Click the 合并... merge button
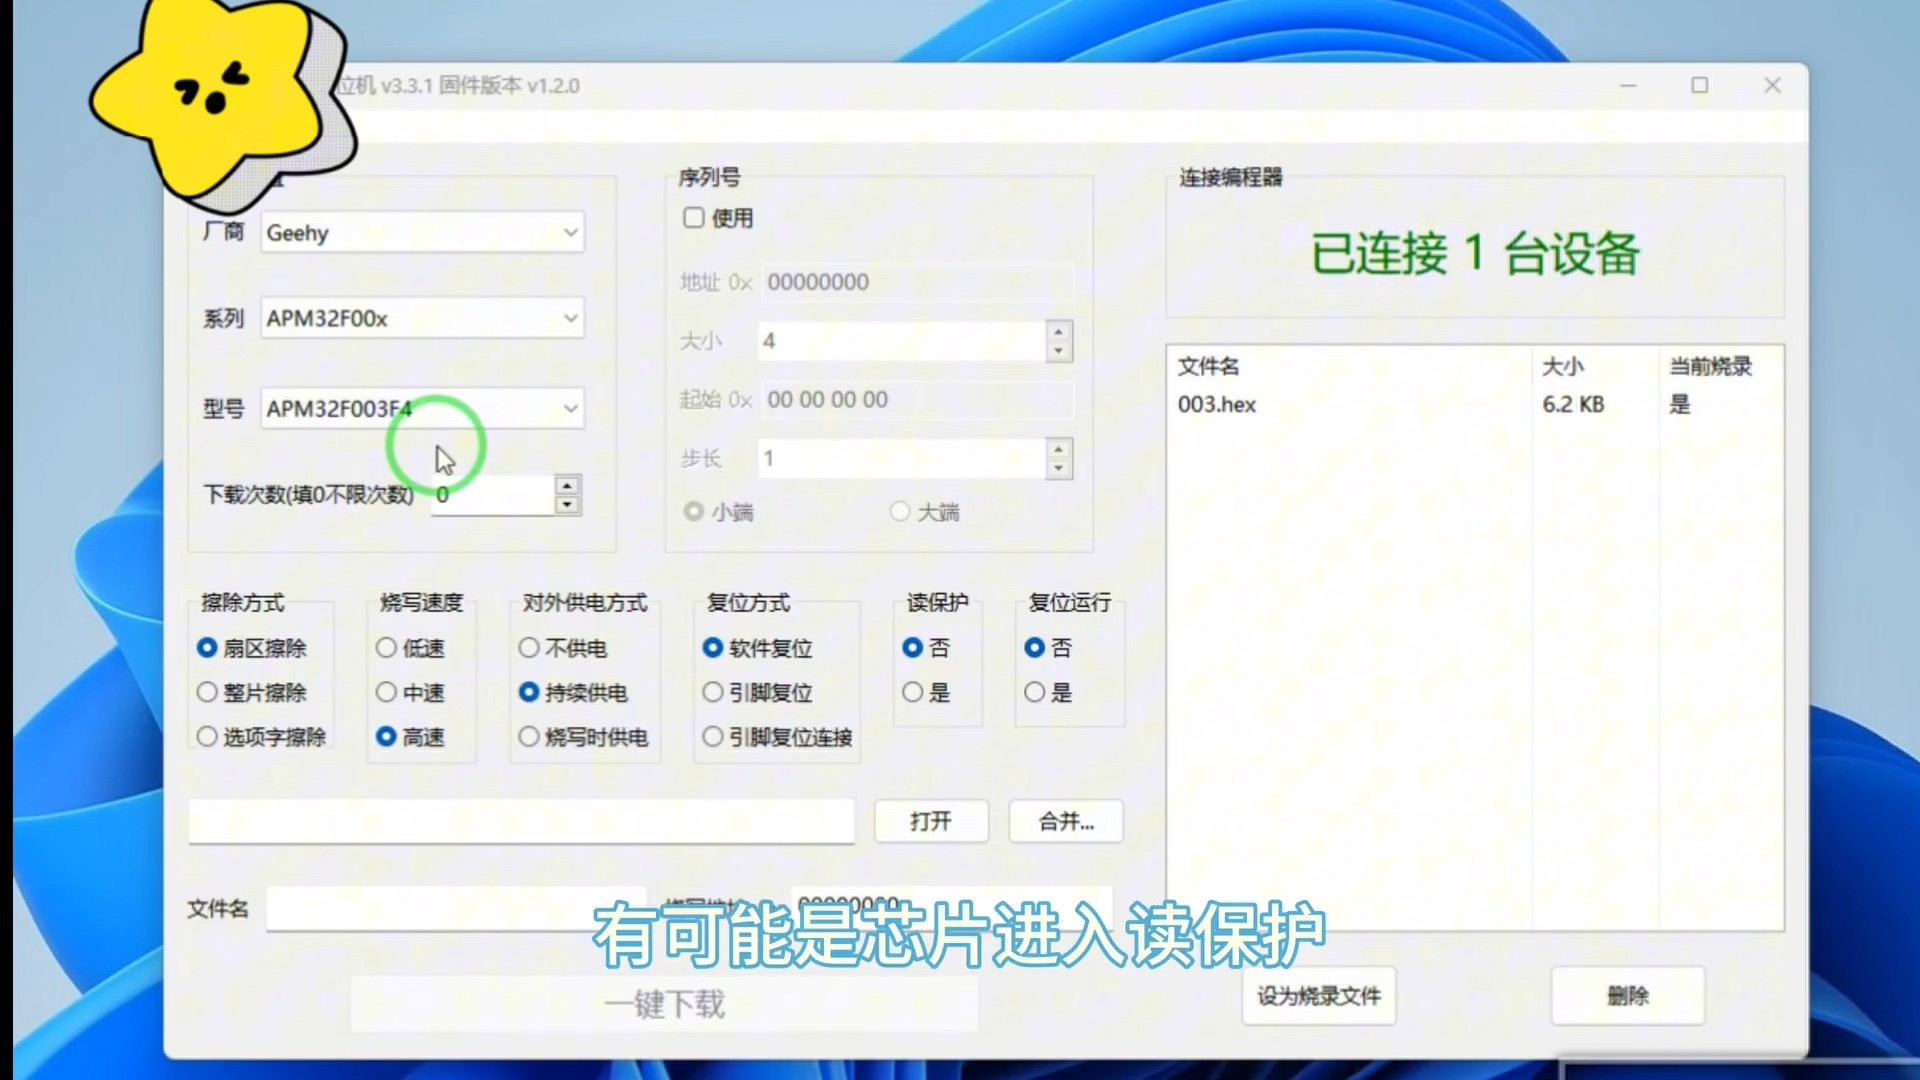The image size is (1920, 1080). pyautogui.click(x=1066, y=821)
